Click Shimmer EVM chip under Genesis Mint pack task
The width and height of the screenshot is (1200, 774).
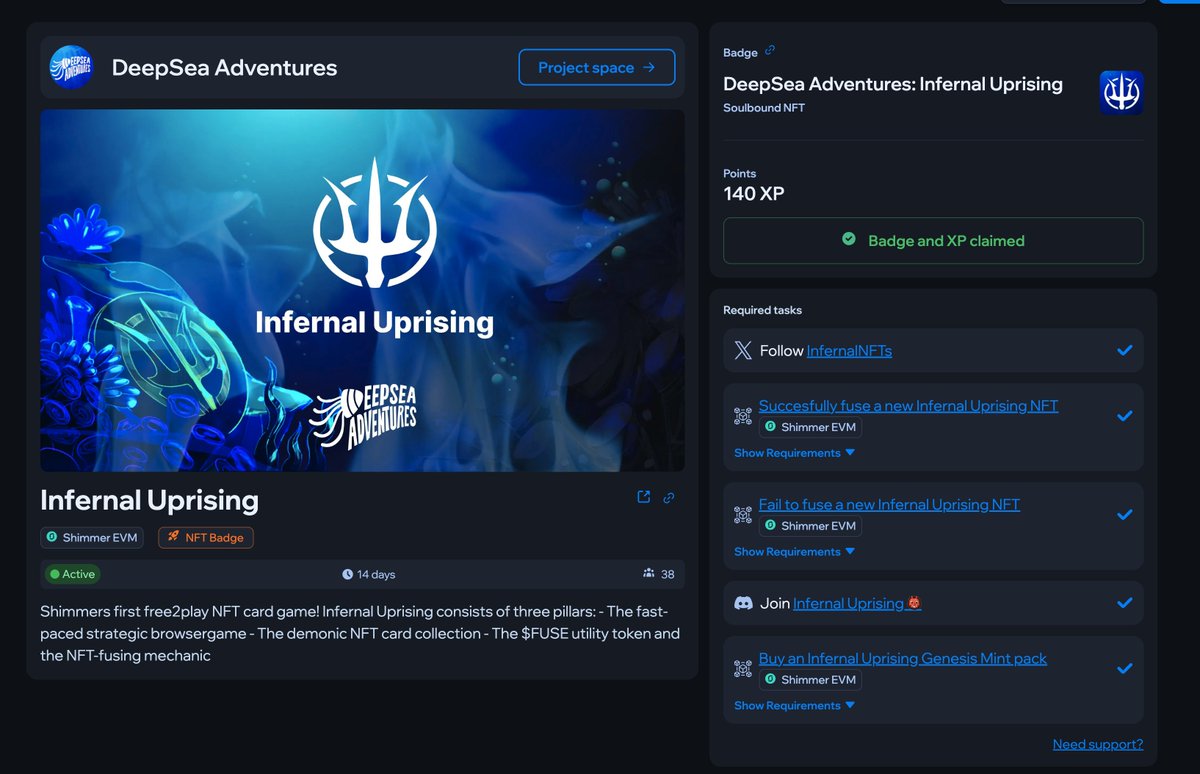coord(810,680)
